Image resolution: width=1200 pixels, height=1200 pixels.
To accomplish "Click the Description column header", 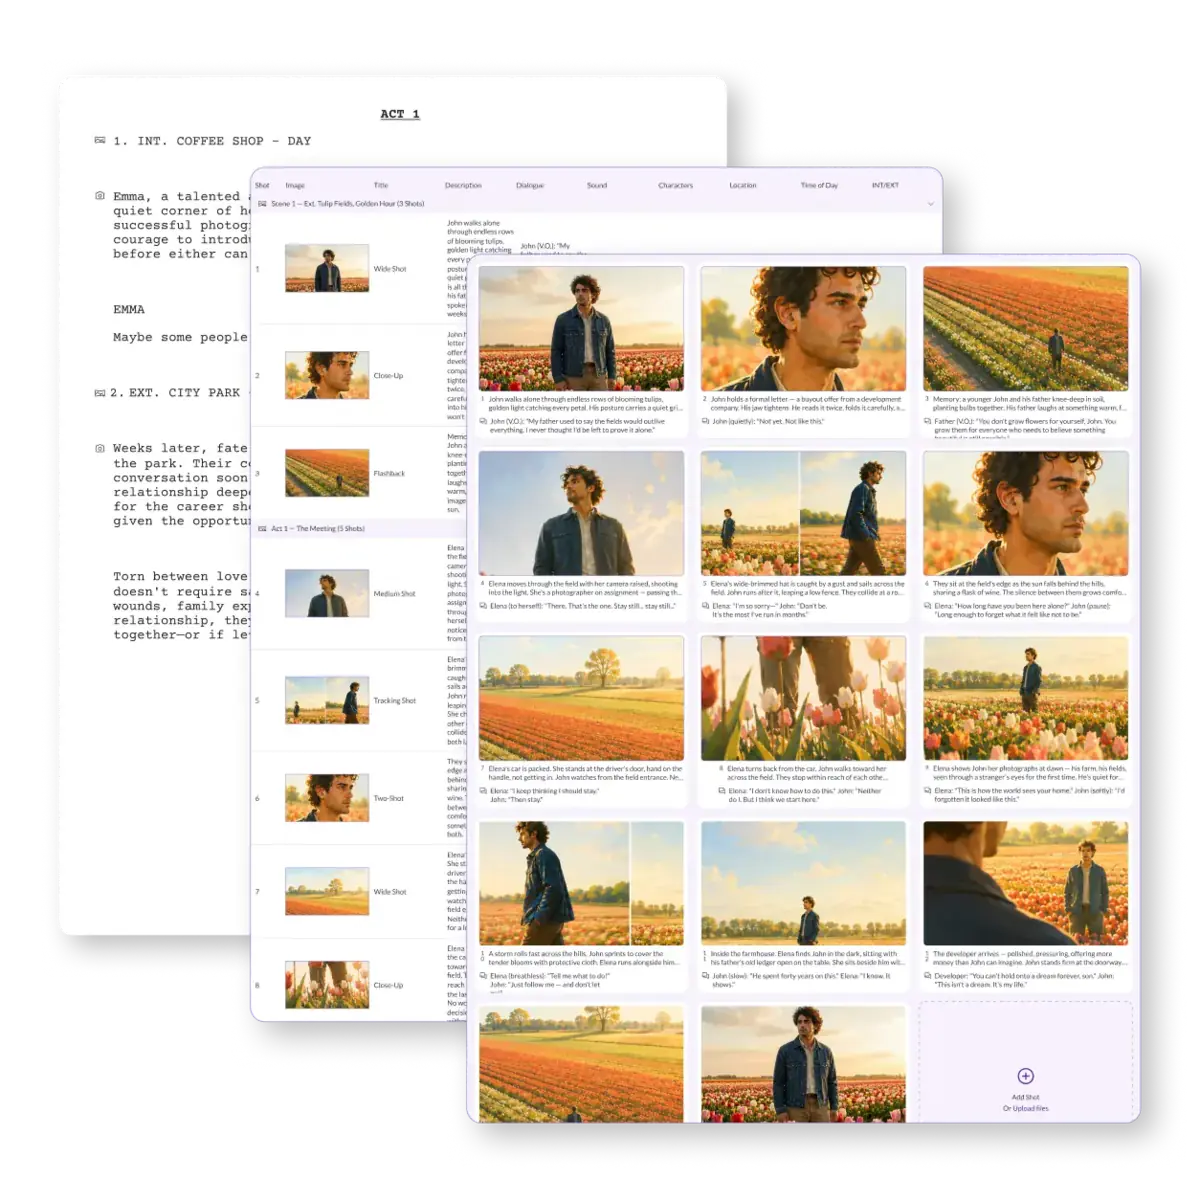I will coord(463,185).
